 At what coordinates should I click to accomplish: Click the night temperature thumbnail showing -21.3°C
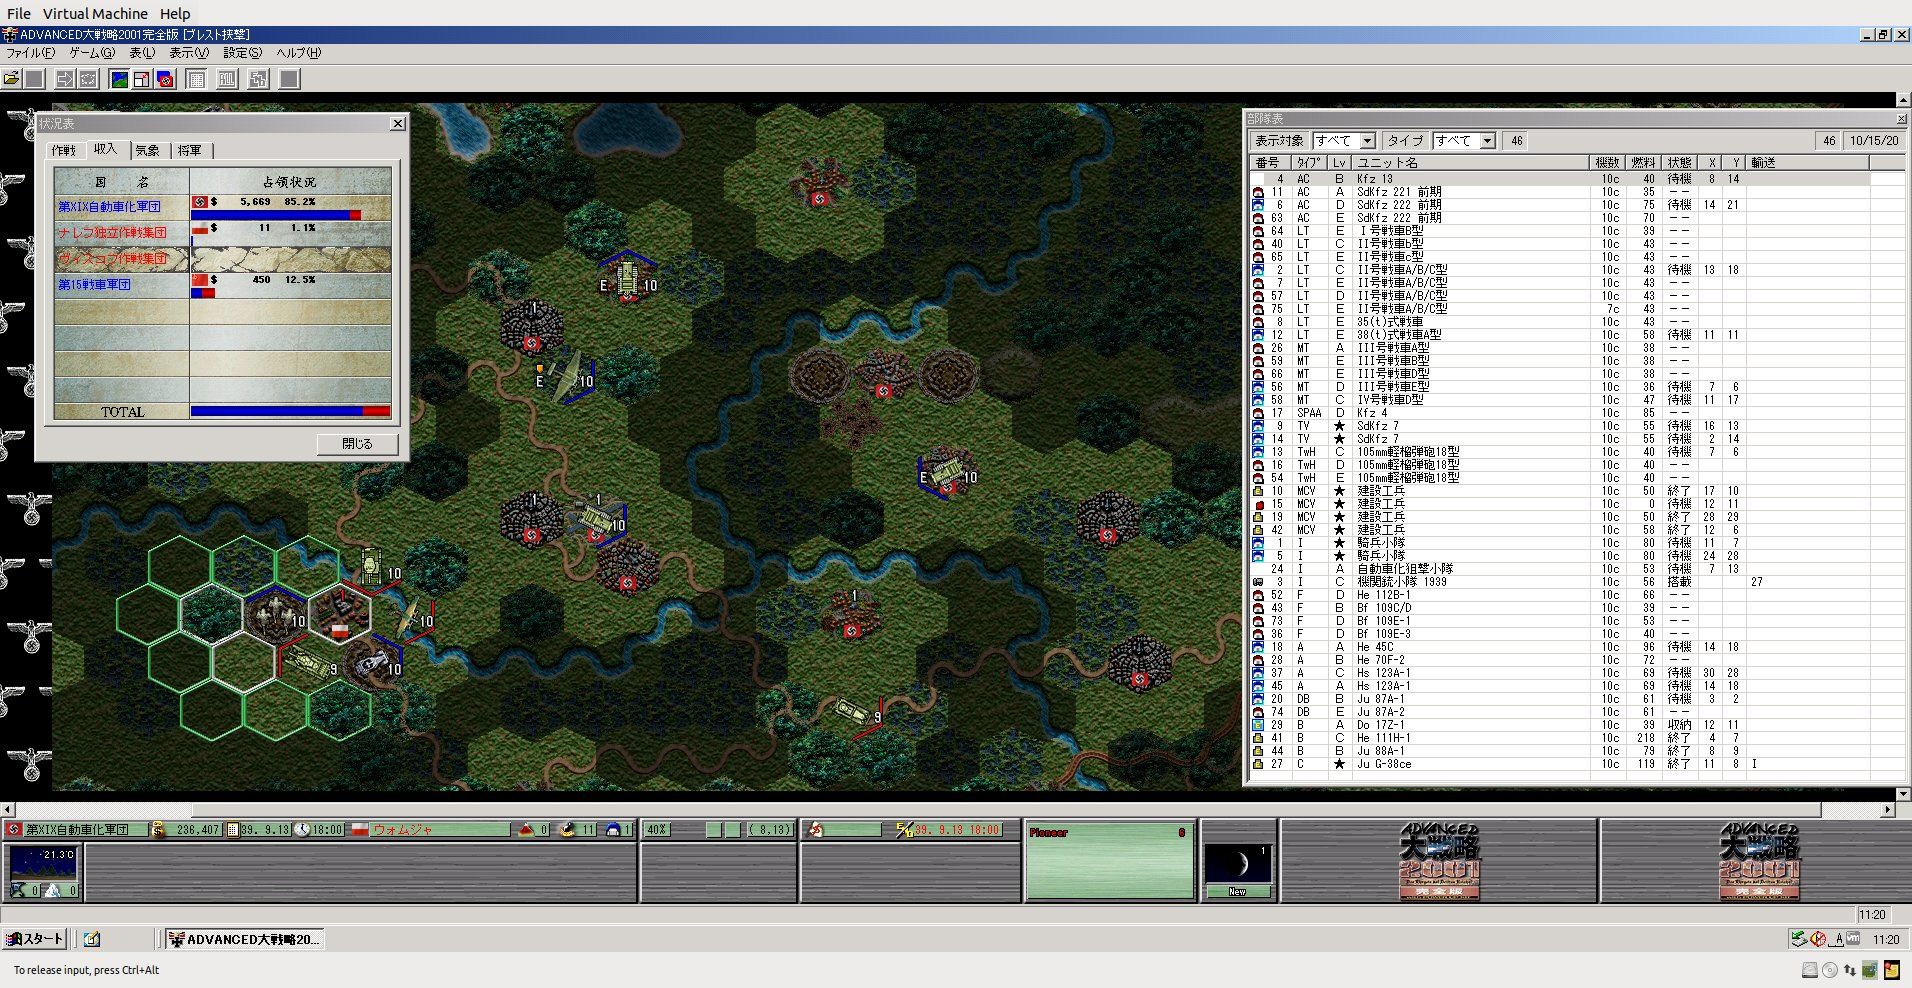[42, 863]
